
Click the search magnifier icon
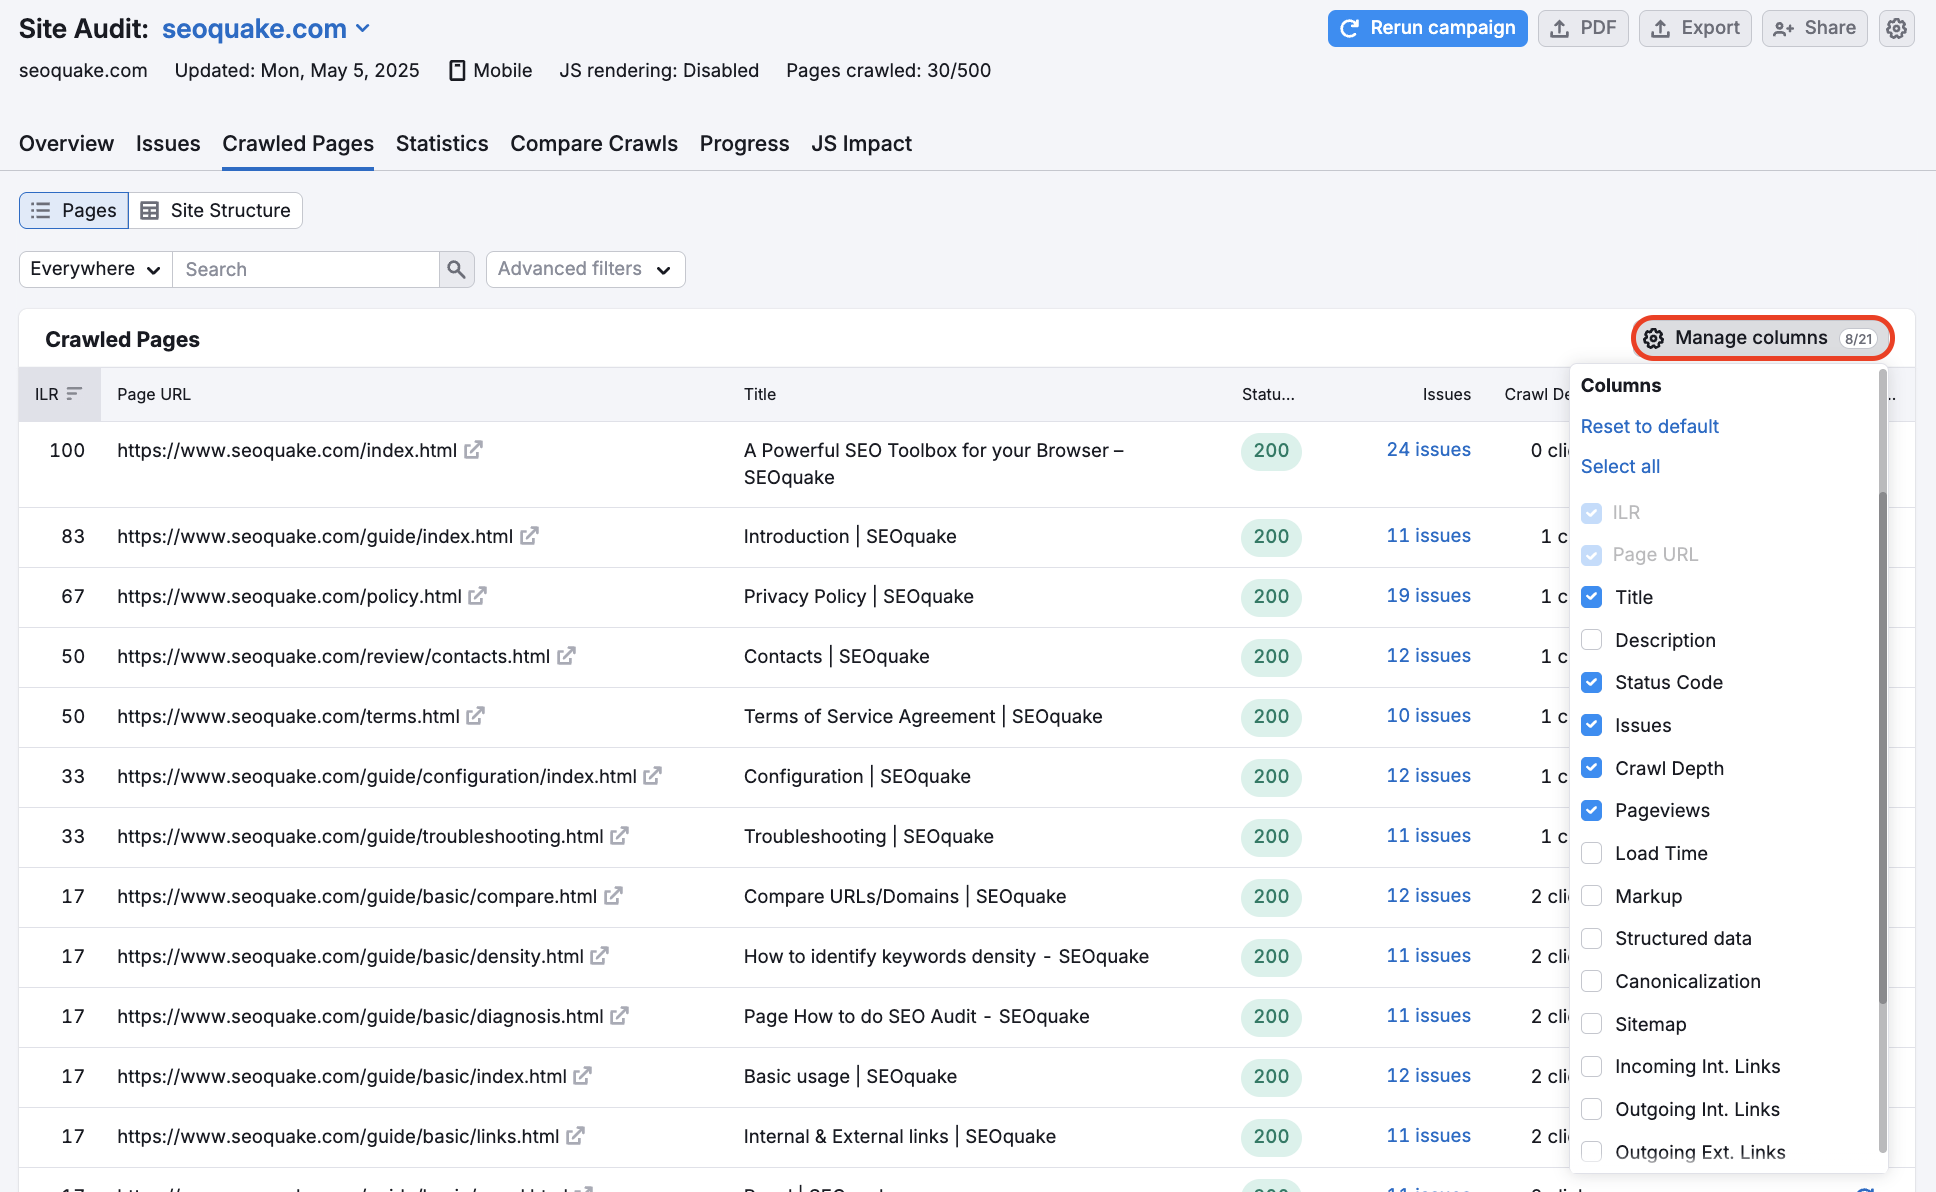456,269
